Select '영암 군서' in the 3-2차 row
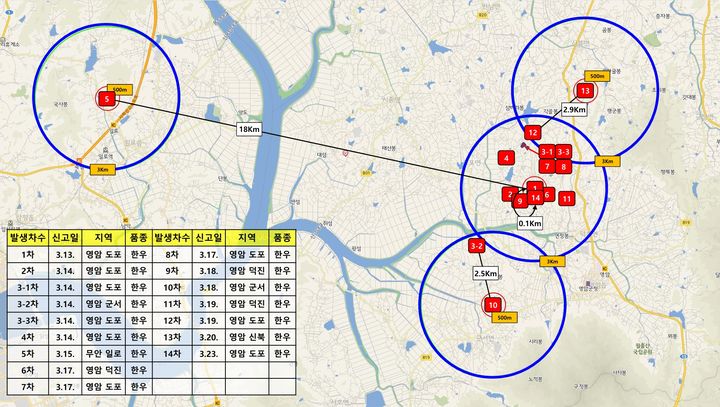The height and width of the screenshot is (407, 720). point(104,304)
